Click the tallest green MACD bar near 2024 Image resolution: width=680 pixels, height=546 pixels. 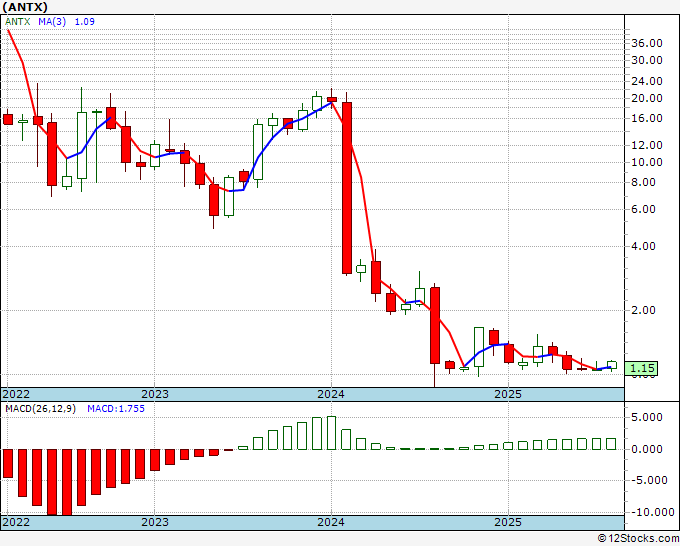pos(331,433)
